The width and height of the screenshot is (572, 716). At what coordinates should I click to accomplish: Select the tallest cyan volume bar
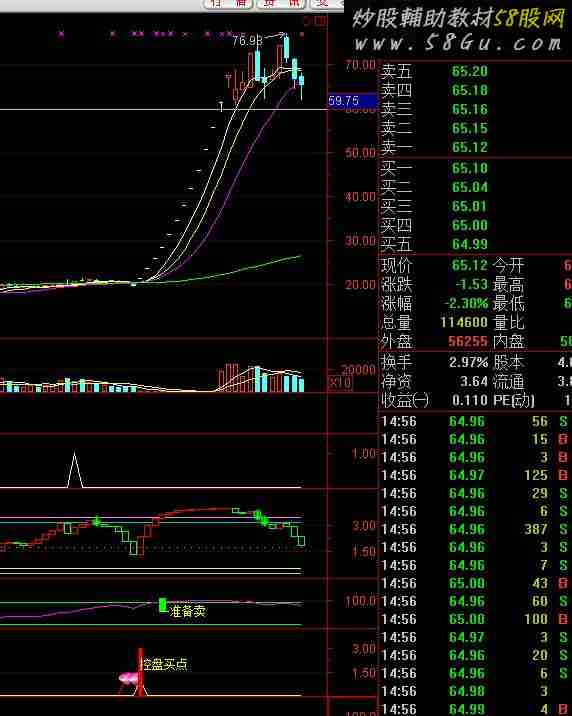pyautogui.click(x=257, y=379)
